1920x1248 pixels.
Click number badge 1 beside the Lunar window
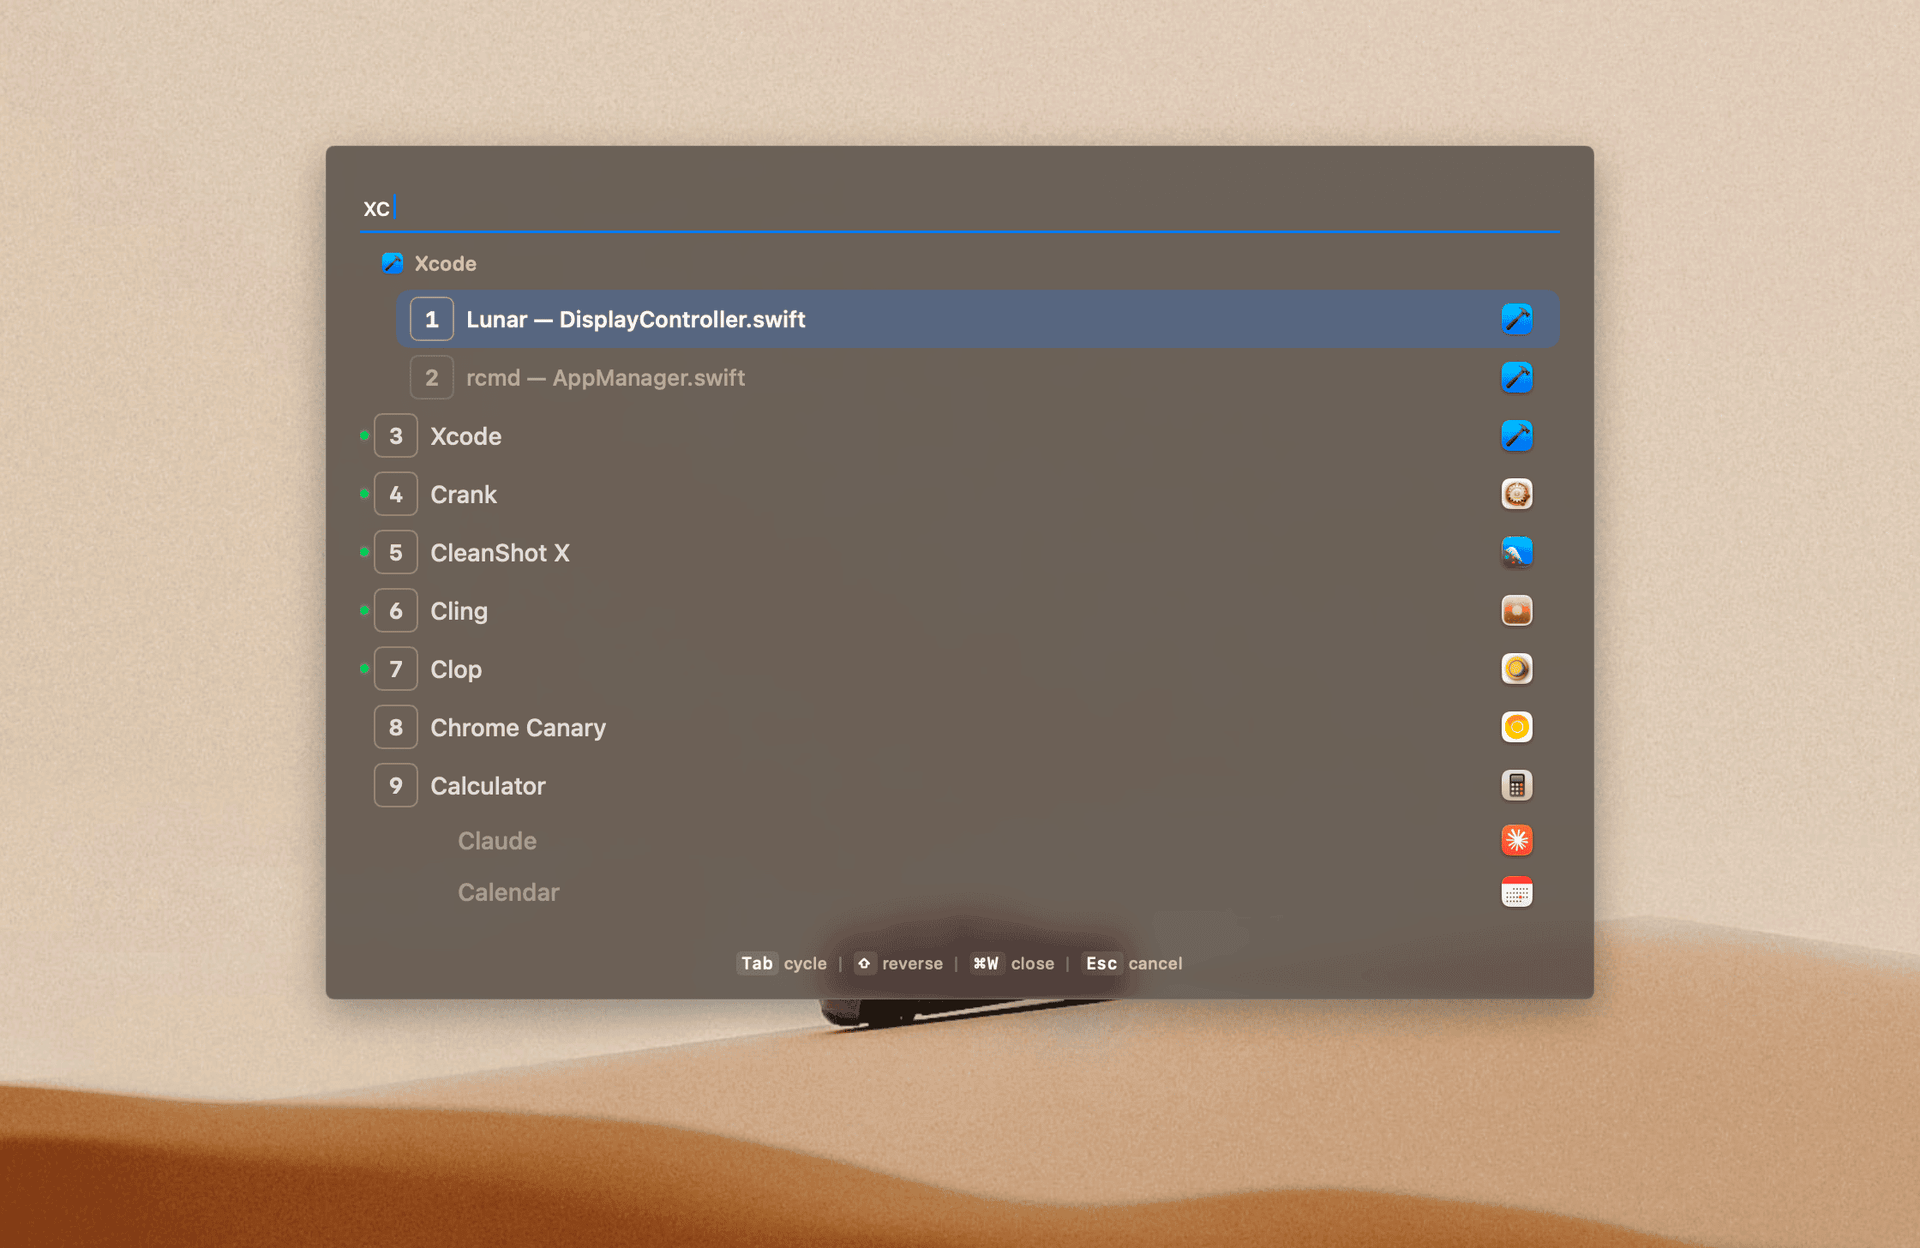[431, 319]
